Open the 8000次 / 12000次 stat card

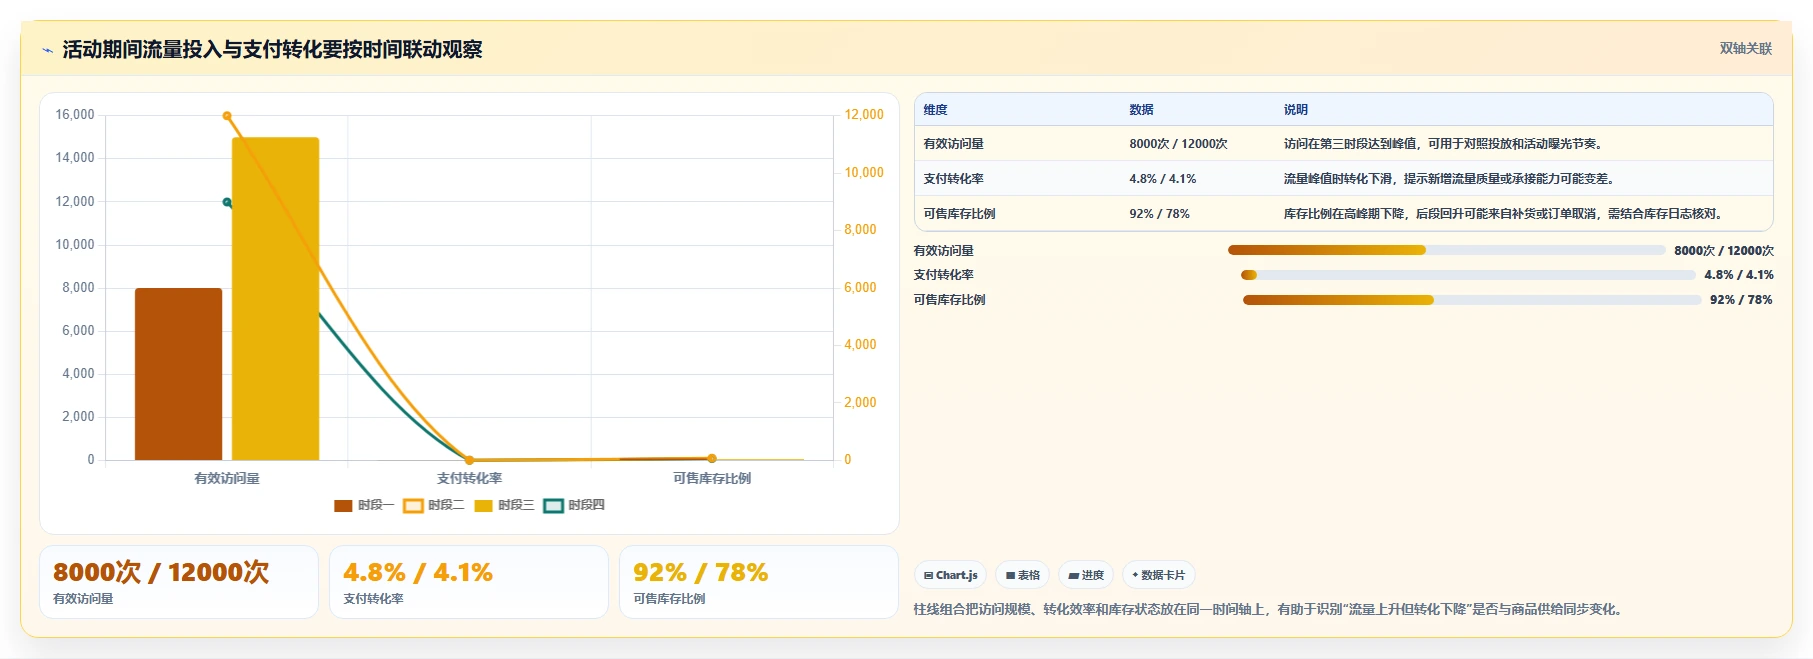click(x=179, y=582)
